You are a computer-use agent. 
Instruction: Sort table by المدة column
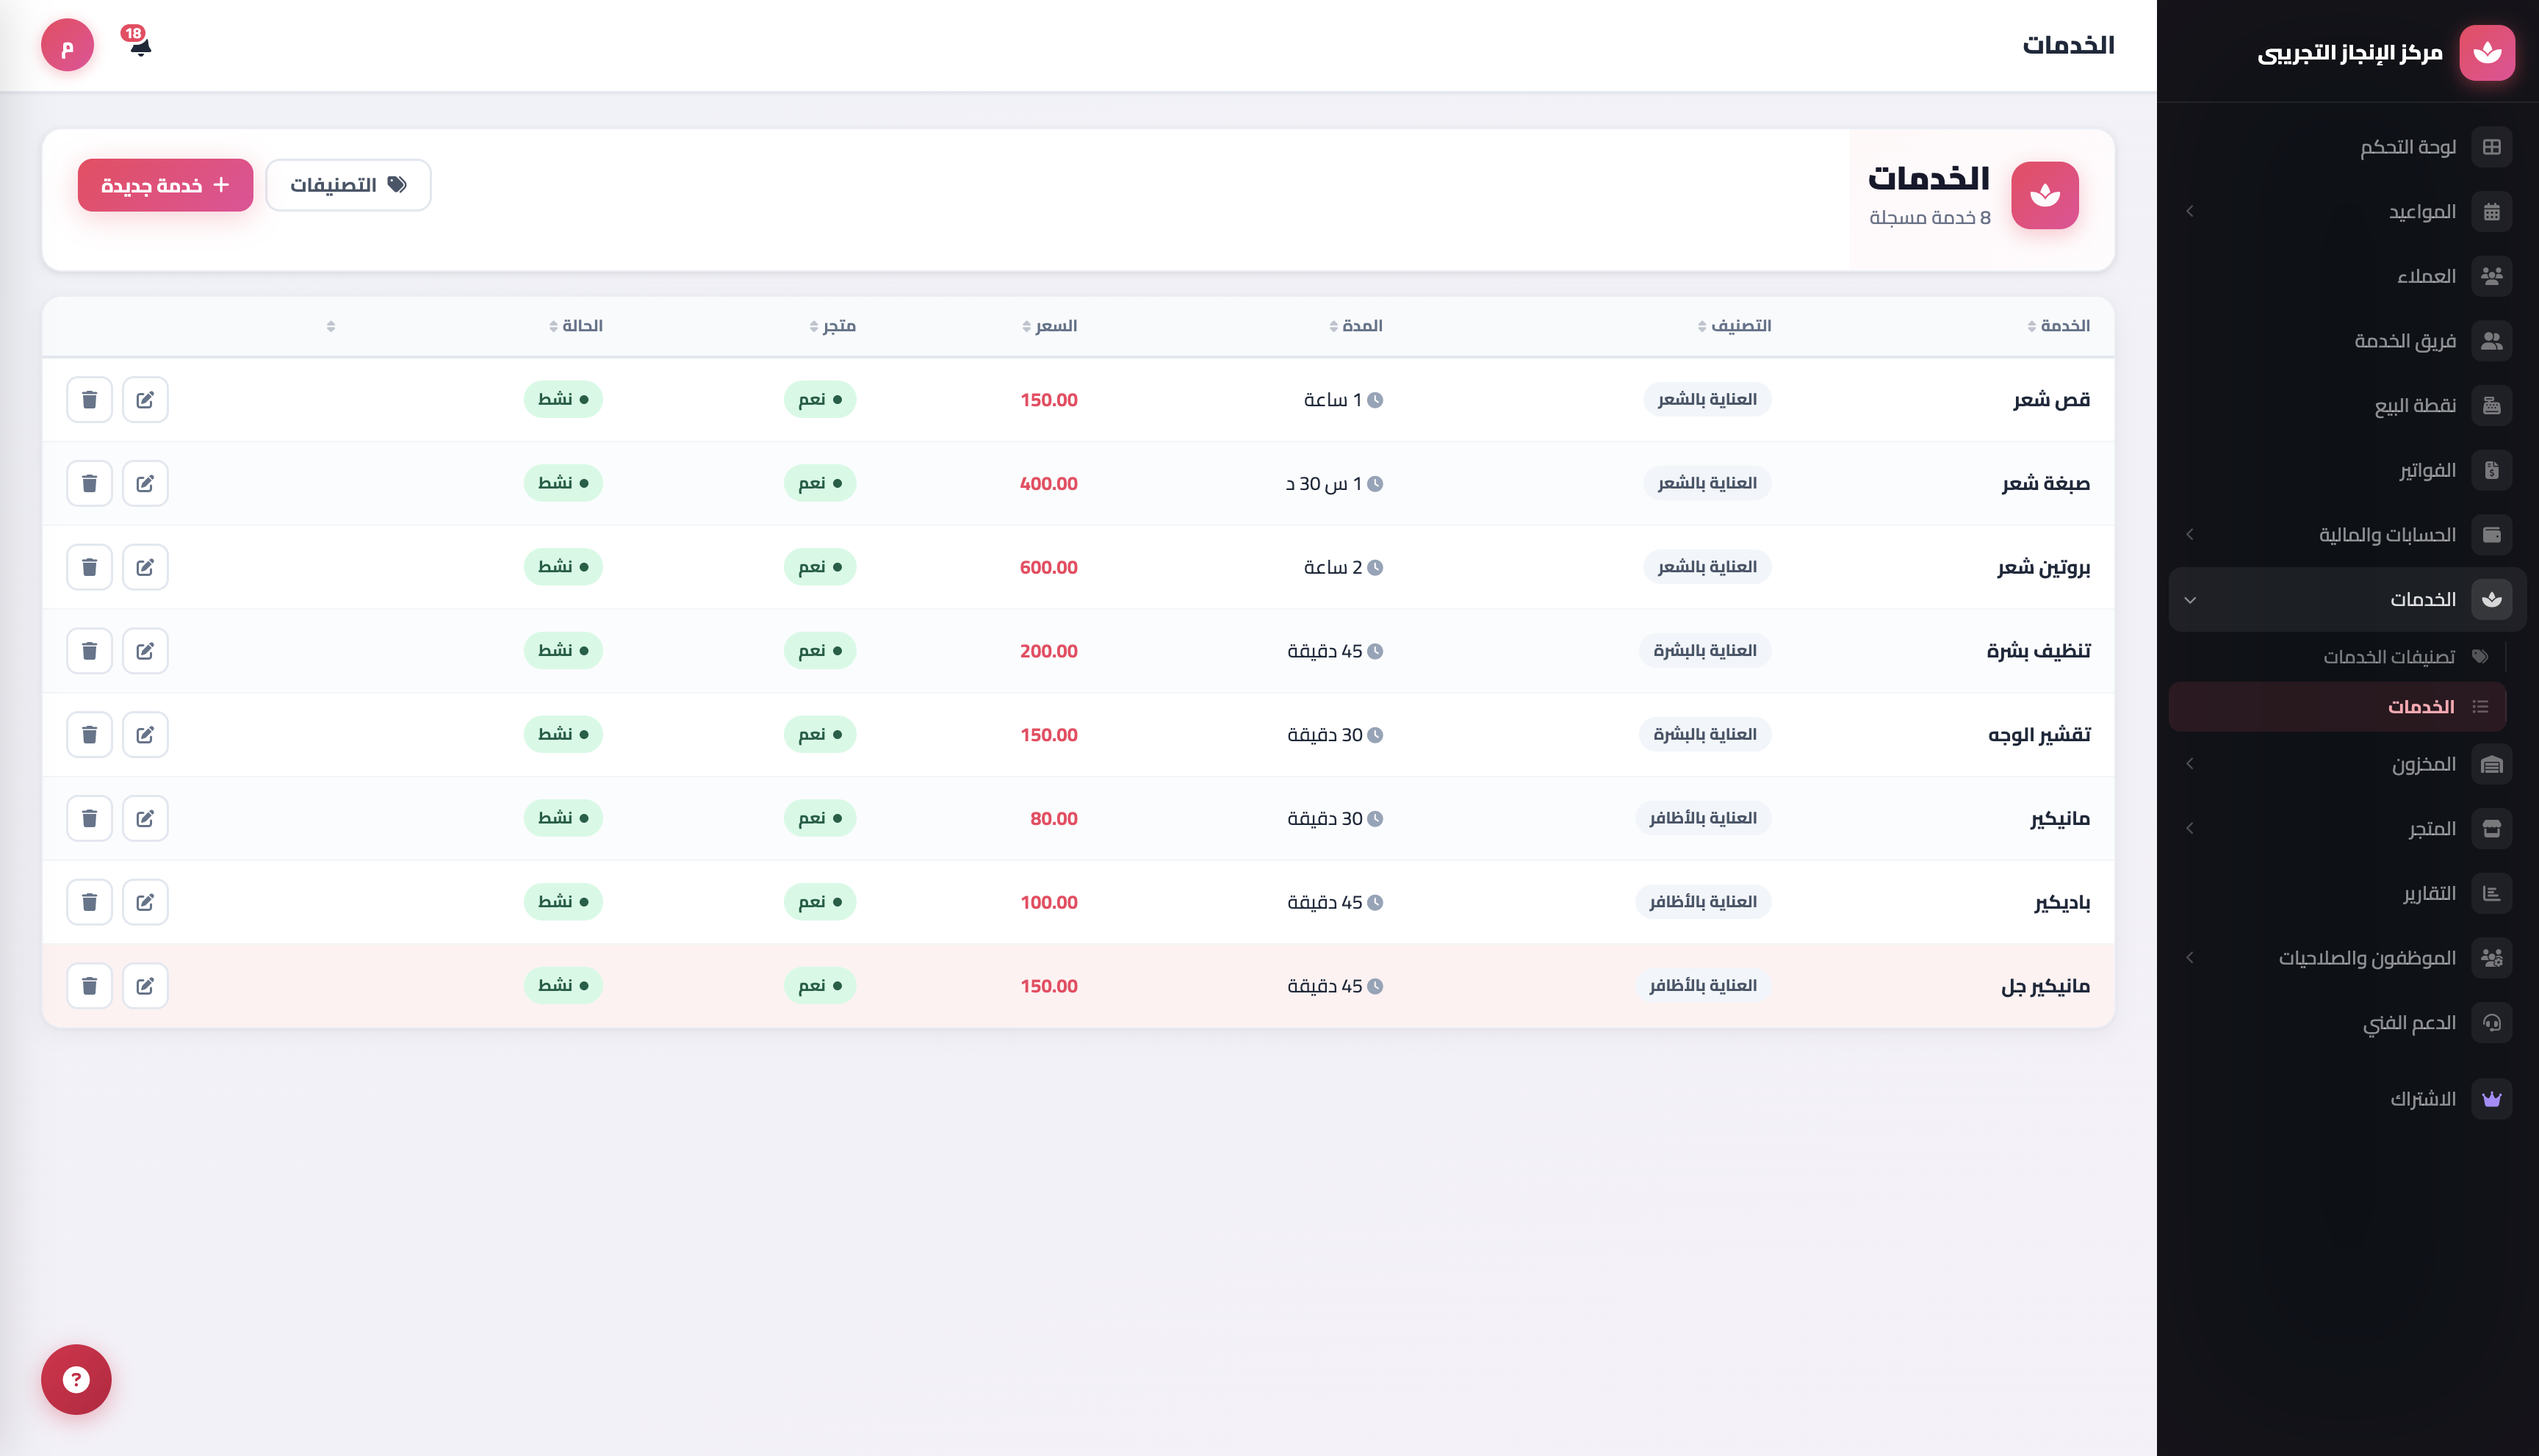pyautogui.click(x=1355, y=326)
